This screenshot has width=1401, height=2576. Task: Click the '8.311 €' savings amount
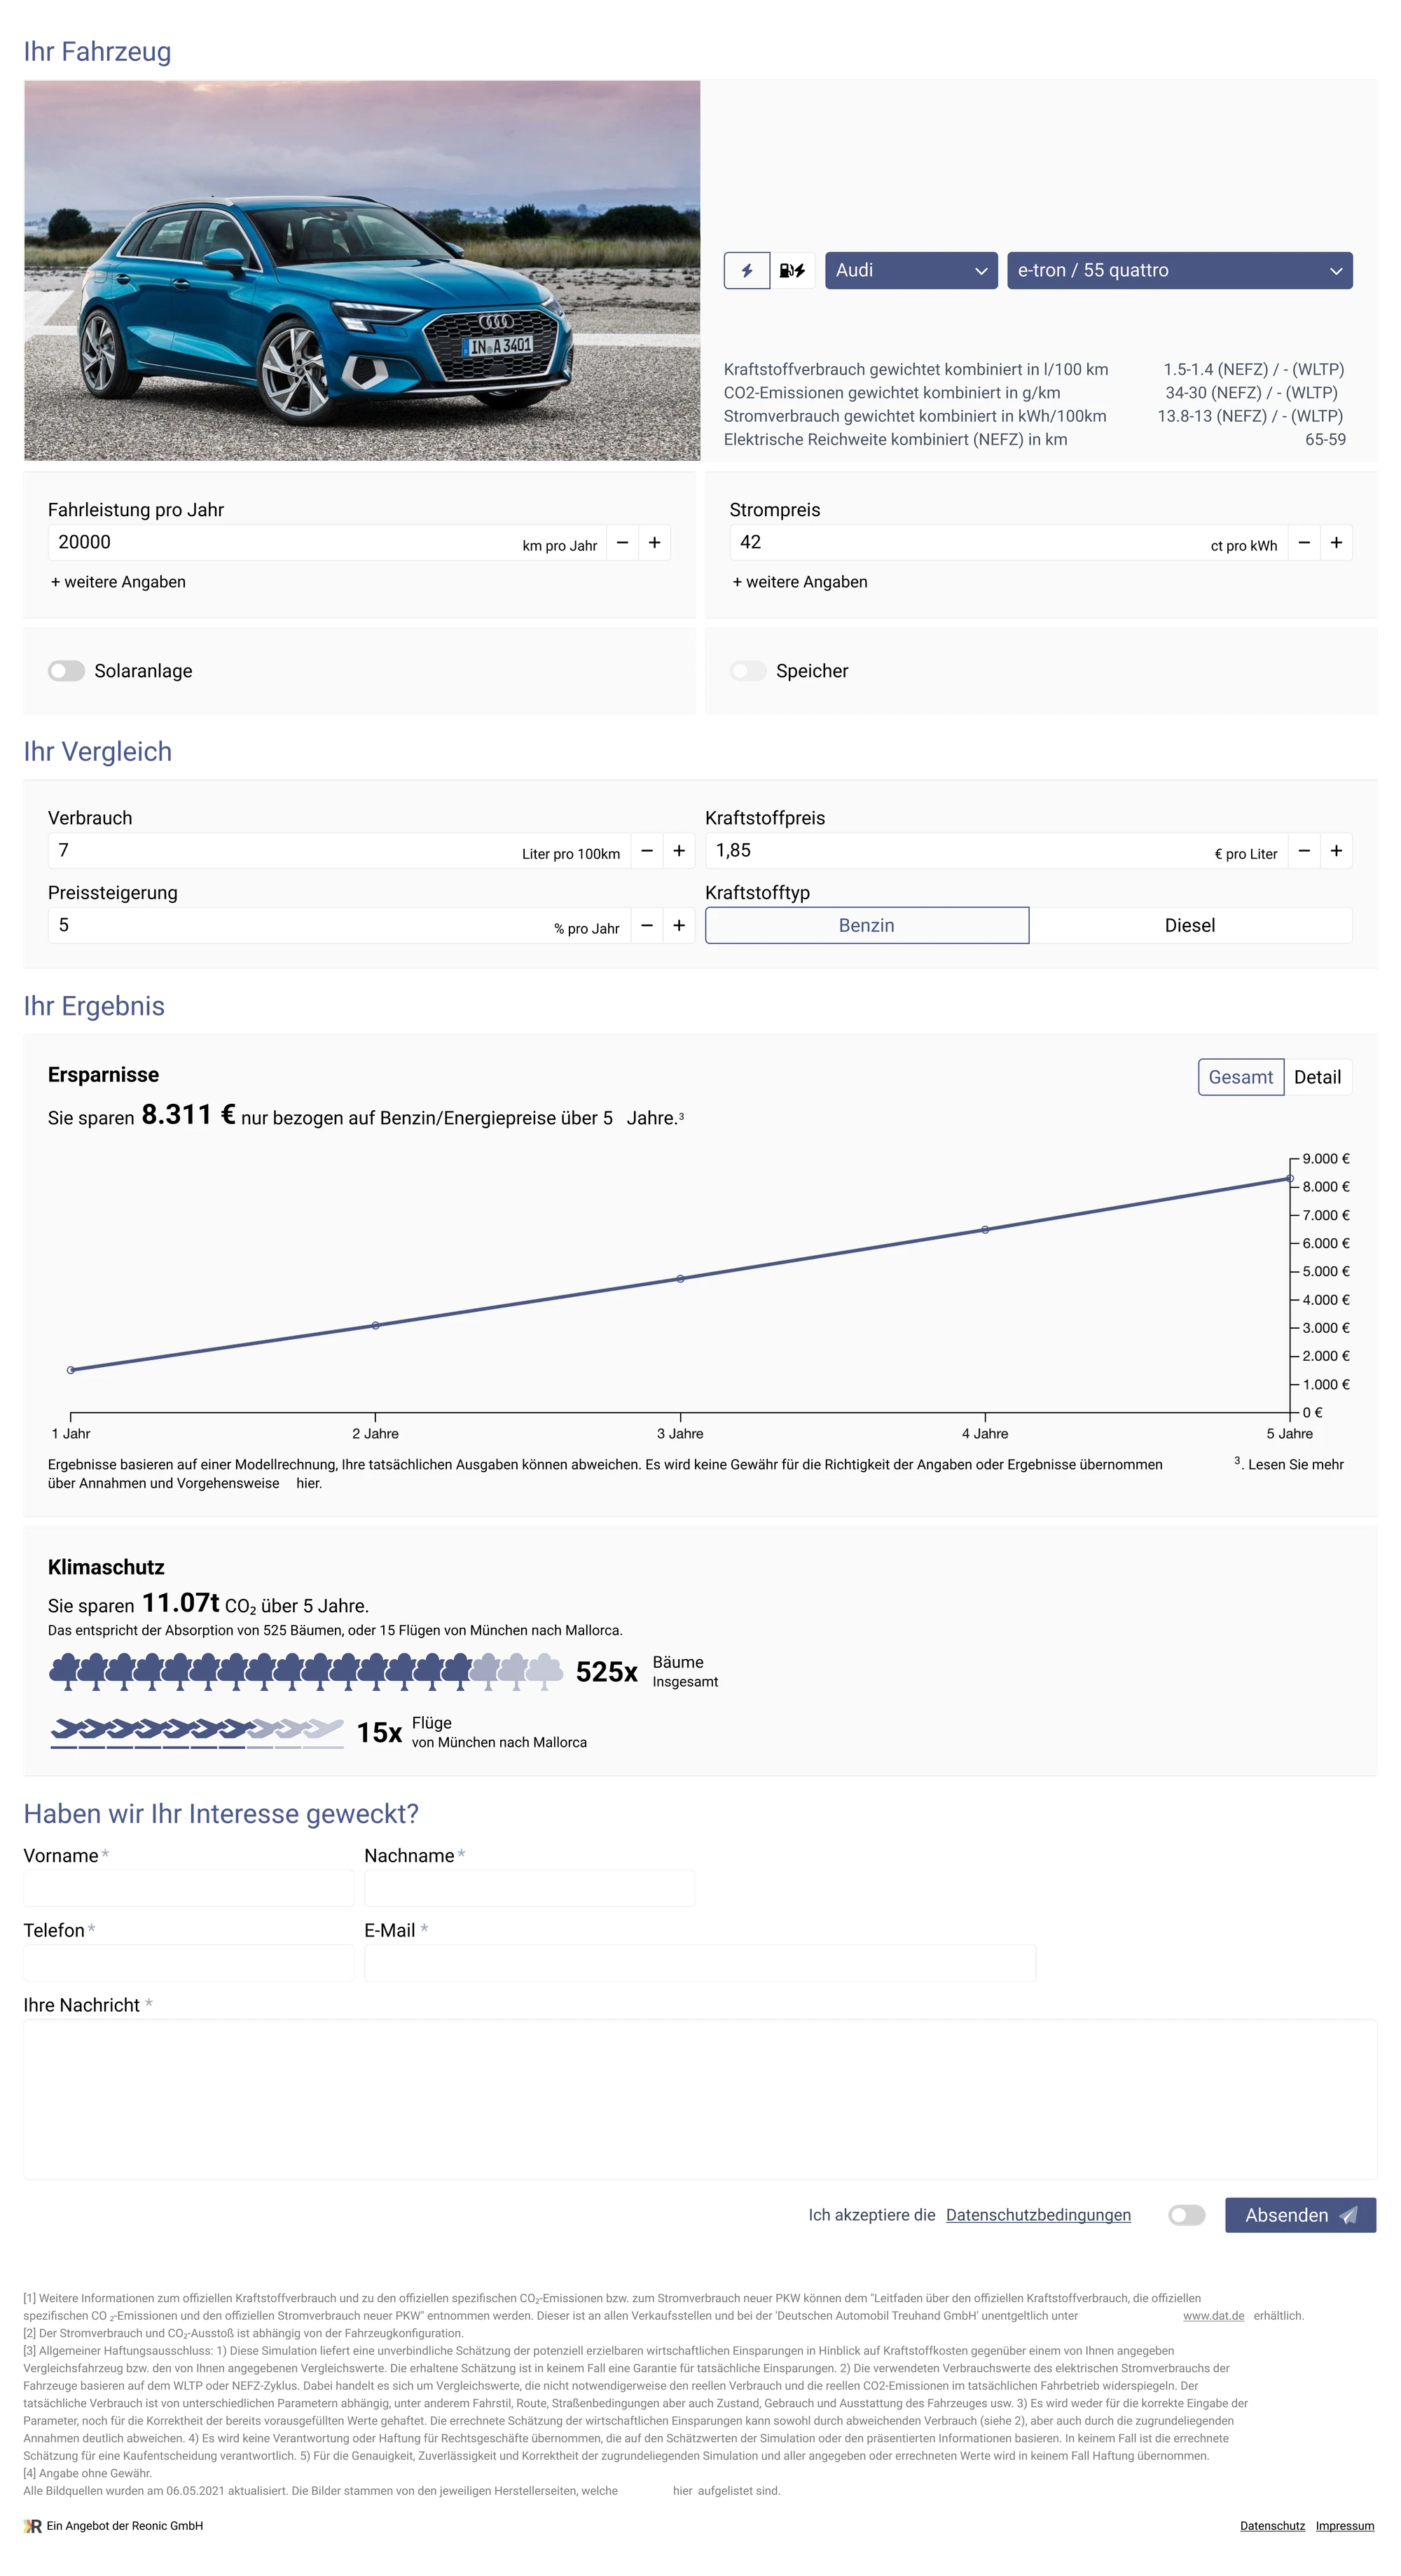(x=188, y=1115)
